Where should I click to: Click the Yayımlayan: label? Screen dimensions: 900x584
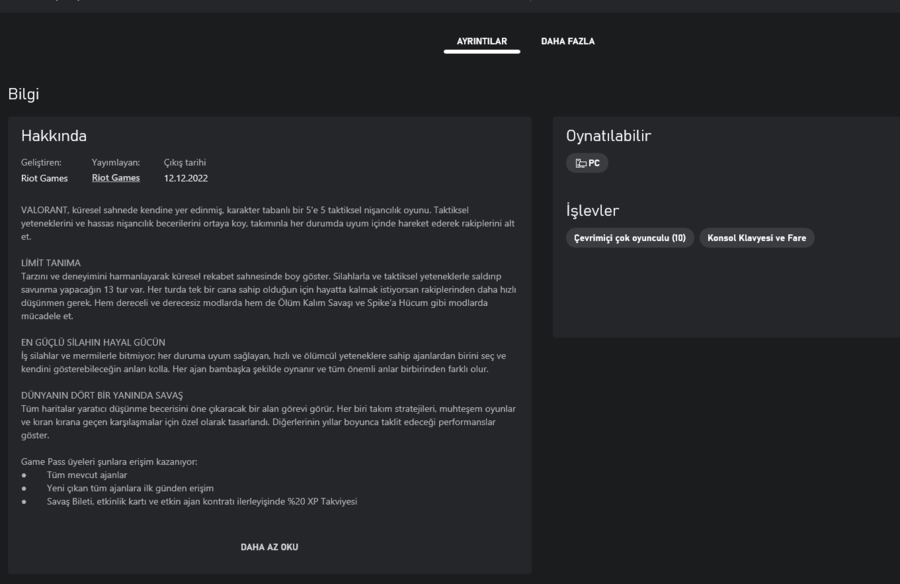pyautogui.click(x=116, y=163)
